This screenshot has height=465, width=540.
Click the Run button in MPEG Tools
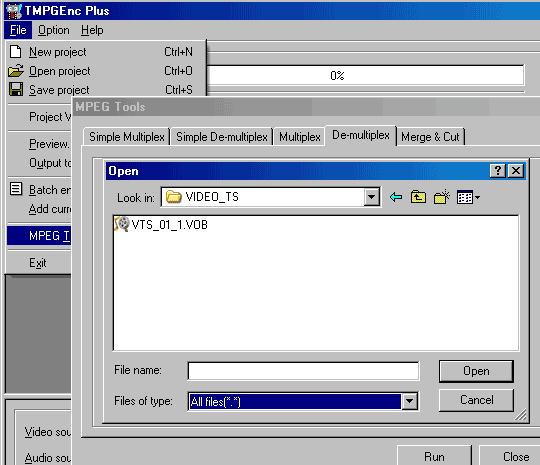pyautogui.click(x=434, y=456)
